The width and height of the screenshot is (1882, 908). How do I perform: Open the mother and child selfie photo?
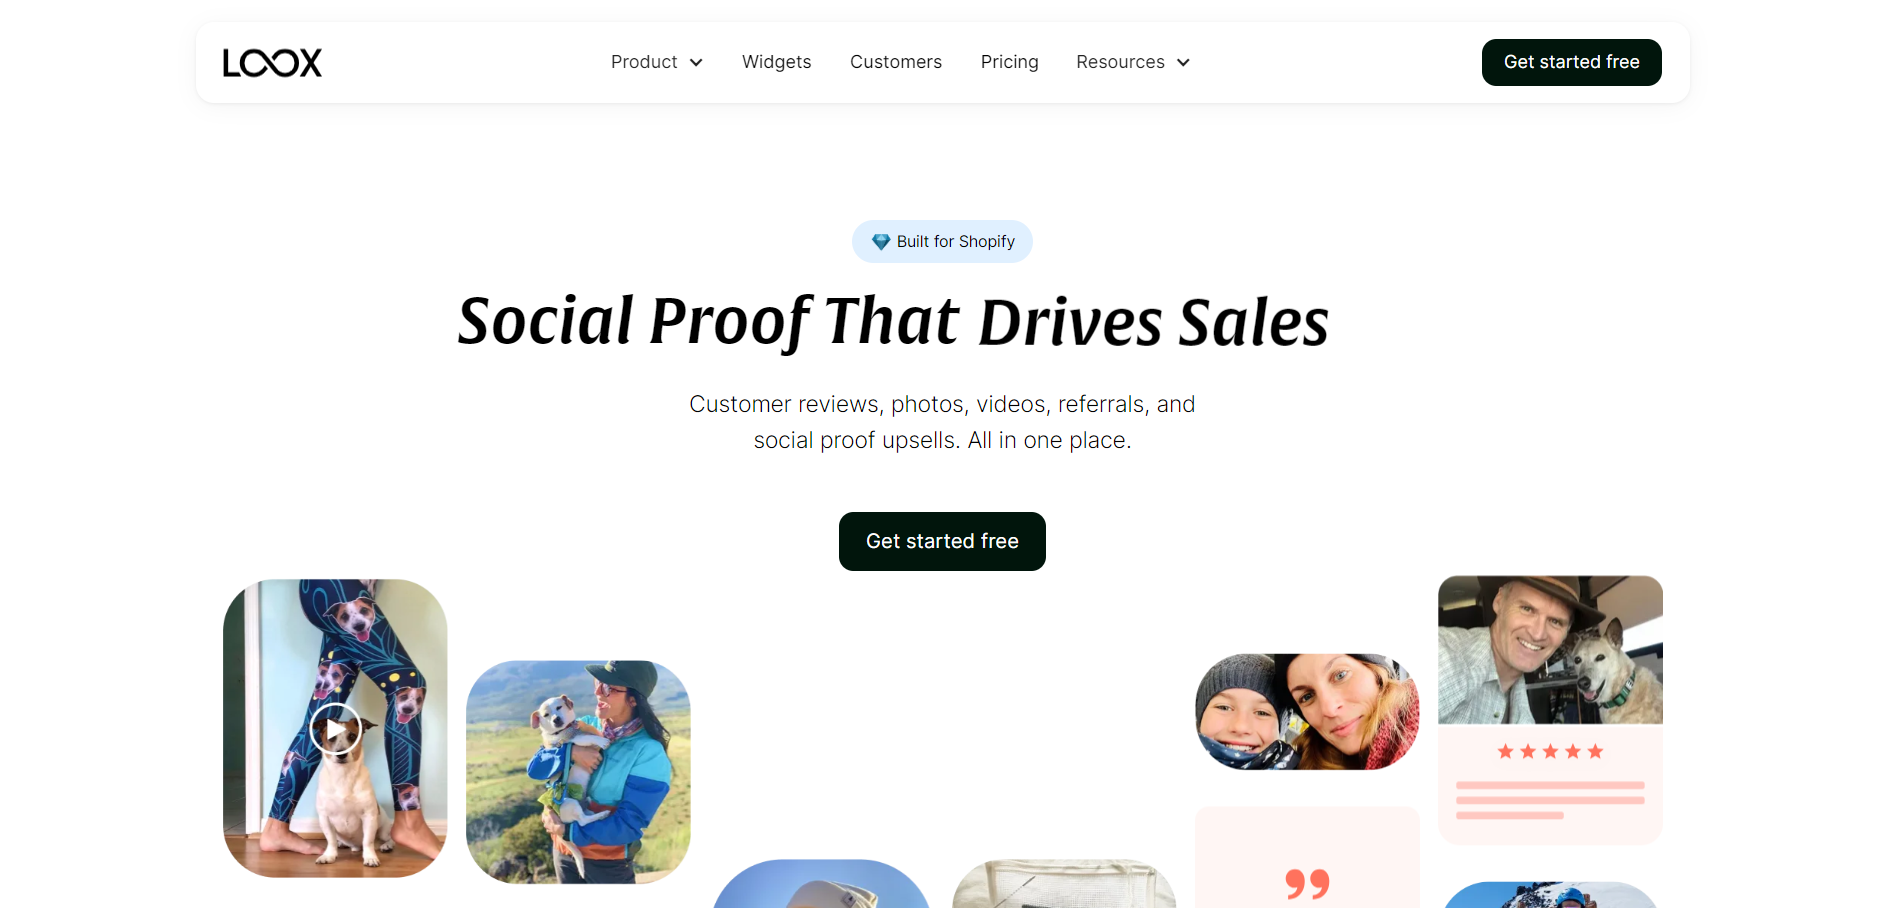[1307, 711]
